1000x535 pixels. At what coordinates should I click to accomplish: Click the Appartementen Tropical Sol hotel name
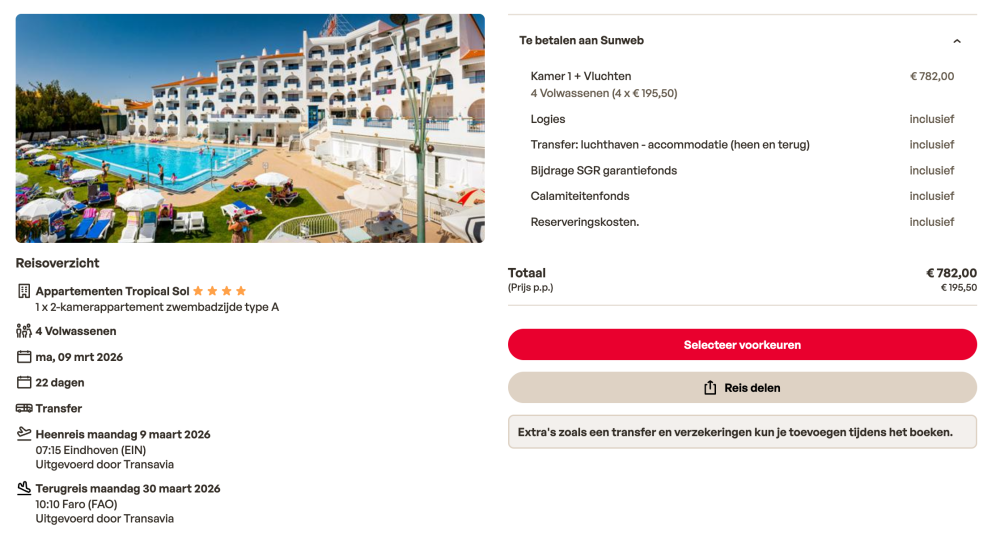point(112,291)
